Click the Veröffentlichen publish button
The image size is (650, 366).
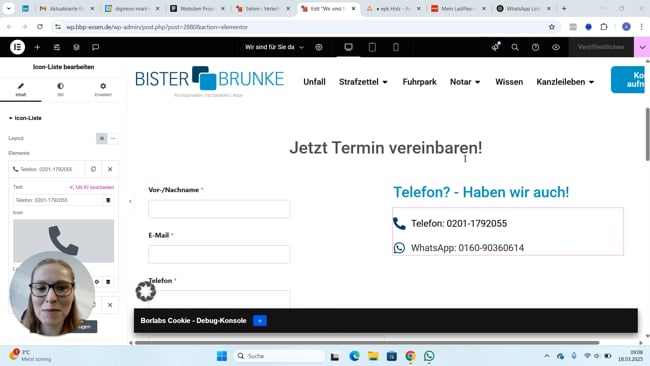tap(601, 47)
